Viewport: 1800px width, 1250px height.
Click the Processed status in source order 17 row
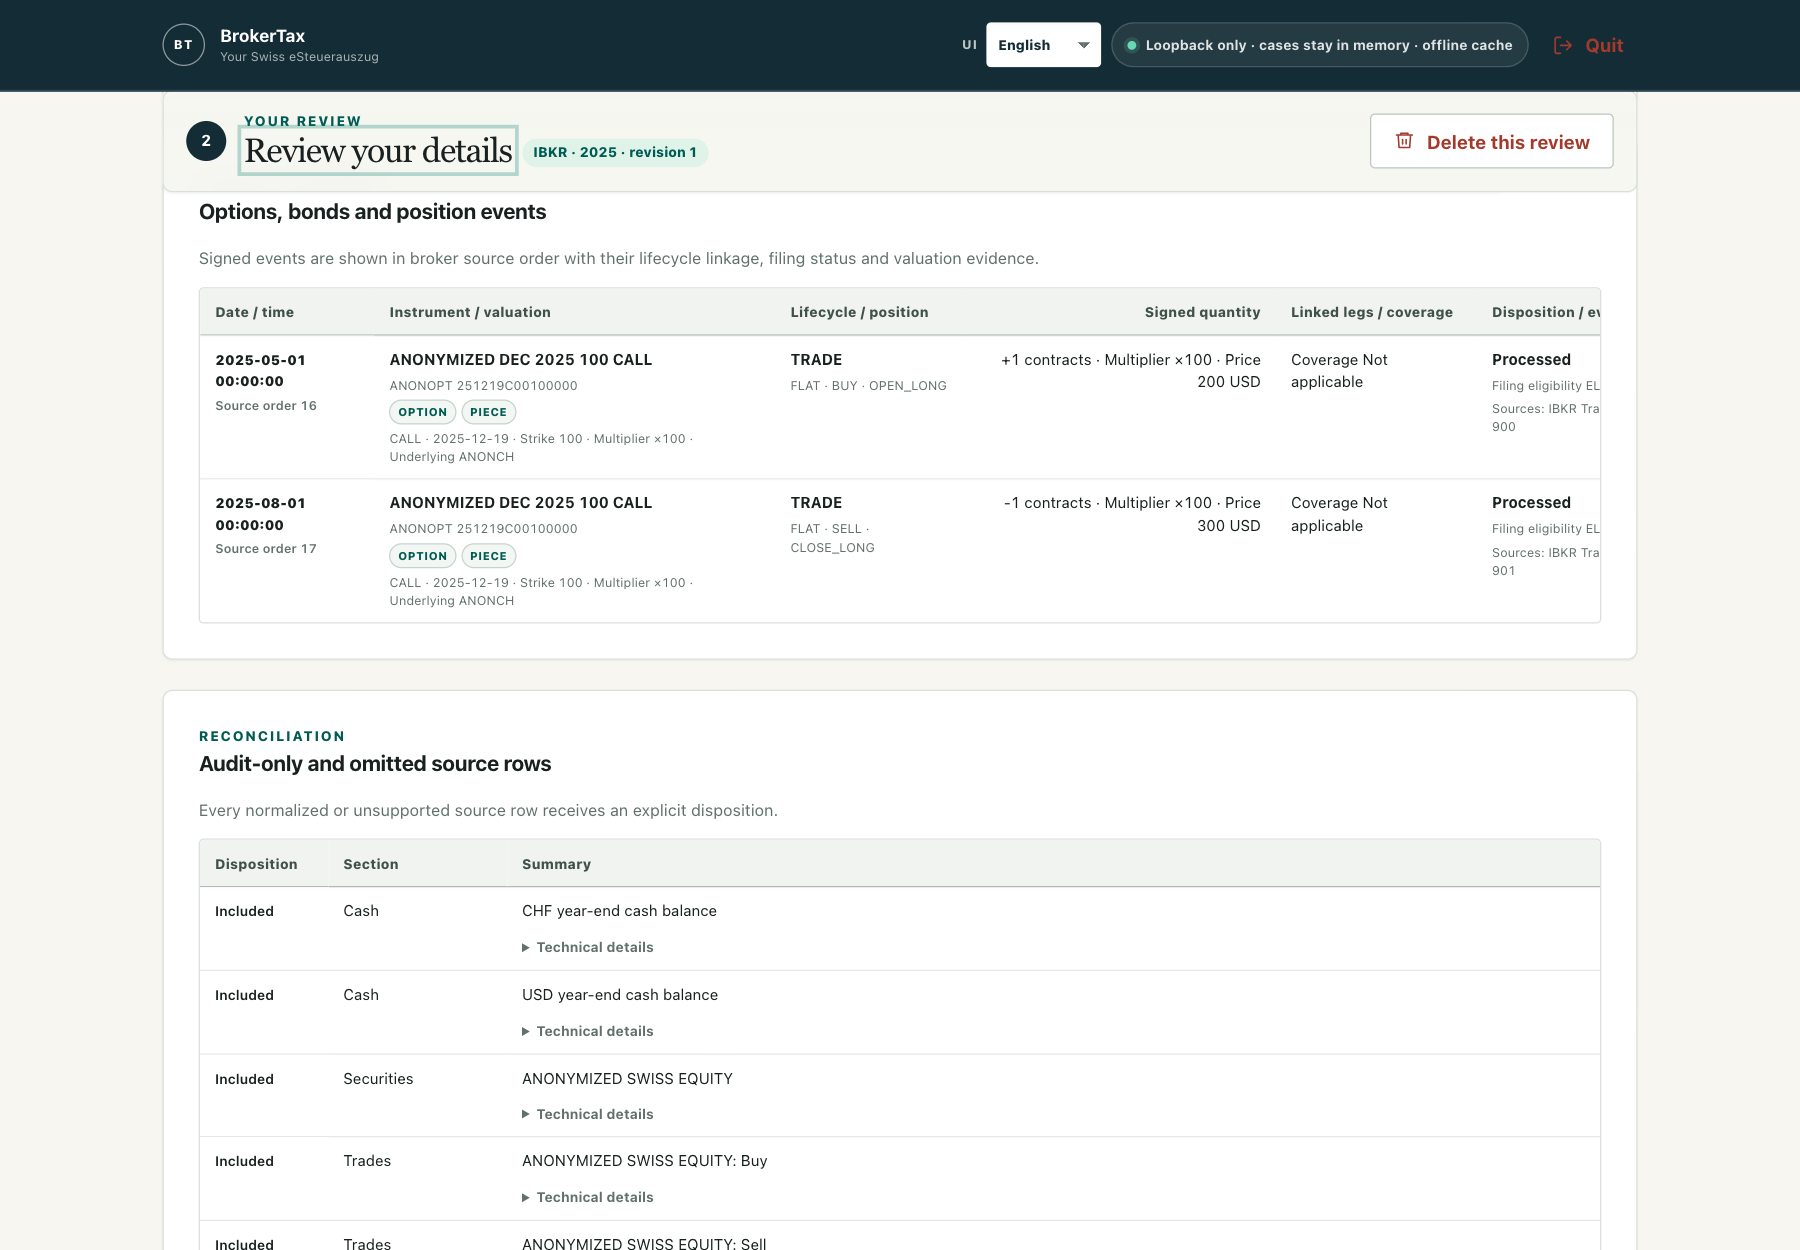tap(1531, 503)
